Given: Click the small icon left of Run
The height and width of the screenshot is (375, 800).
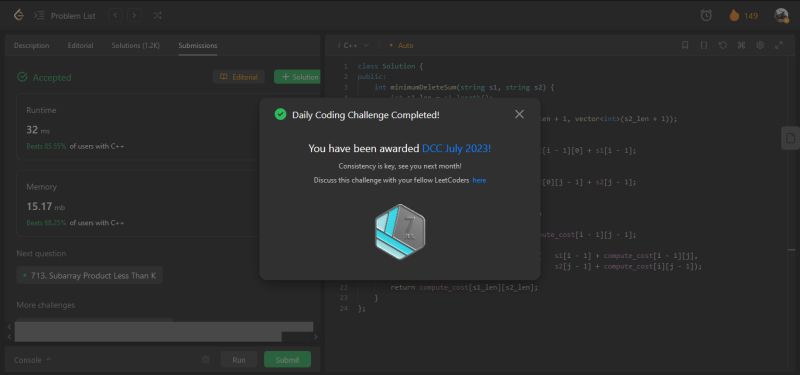Looking at the screenshot, I should (x=206, y=360).
